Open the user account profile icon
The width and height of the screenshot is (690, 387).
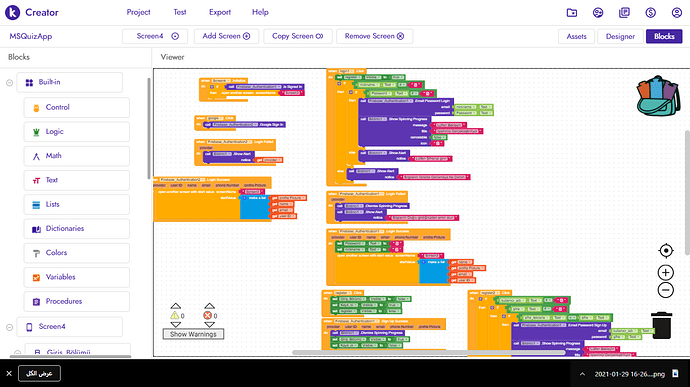[x=677, y=12]
